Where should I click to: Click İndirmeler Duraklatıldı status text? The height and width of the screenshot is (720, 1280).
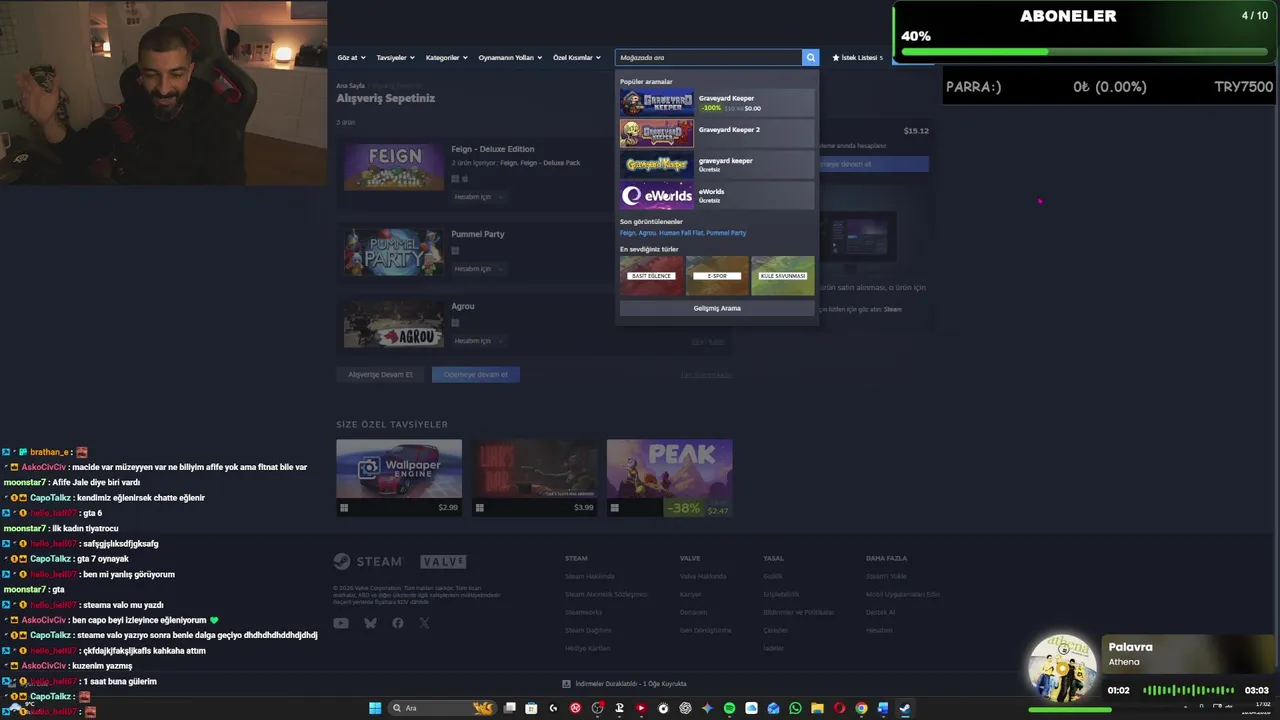630,684
